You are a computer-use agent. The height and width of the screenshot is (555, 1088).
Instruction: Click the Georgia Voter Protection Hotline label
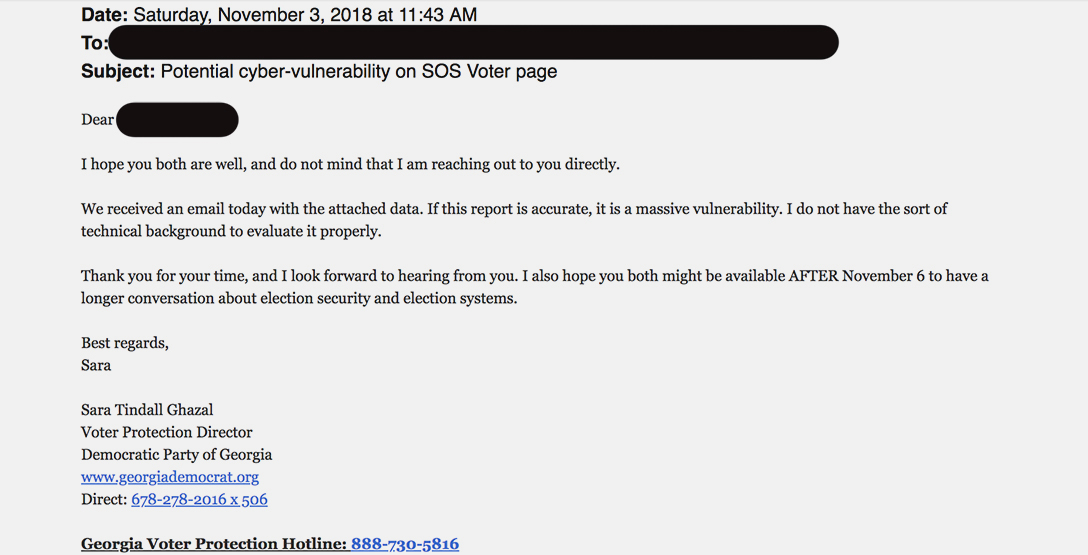coord(214,543)
